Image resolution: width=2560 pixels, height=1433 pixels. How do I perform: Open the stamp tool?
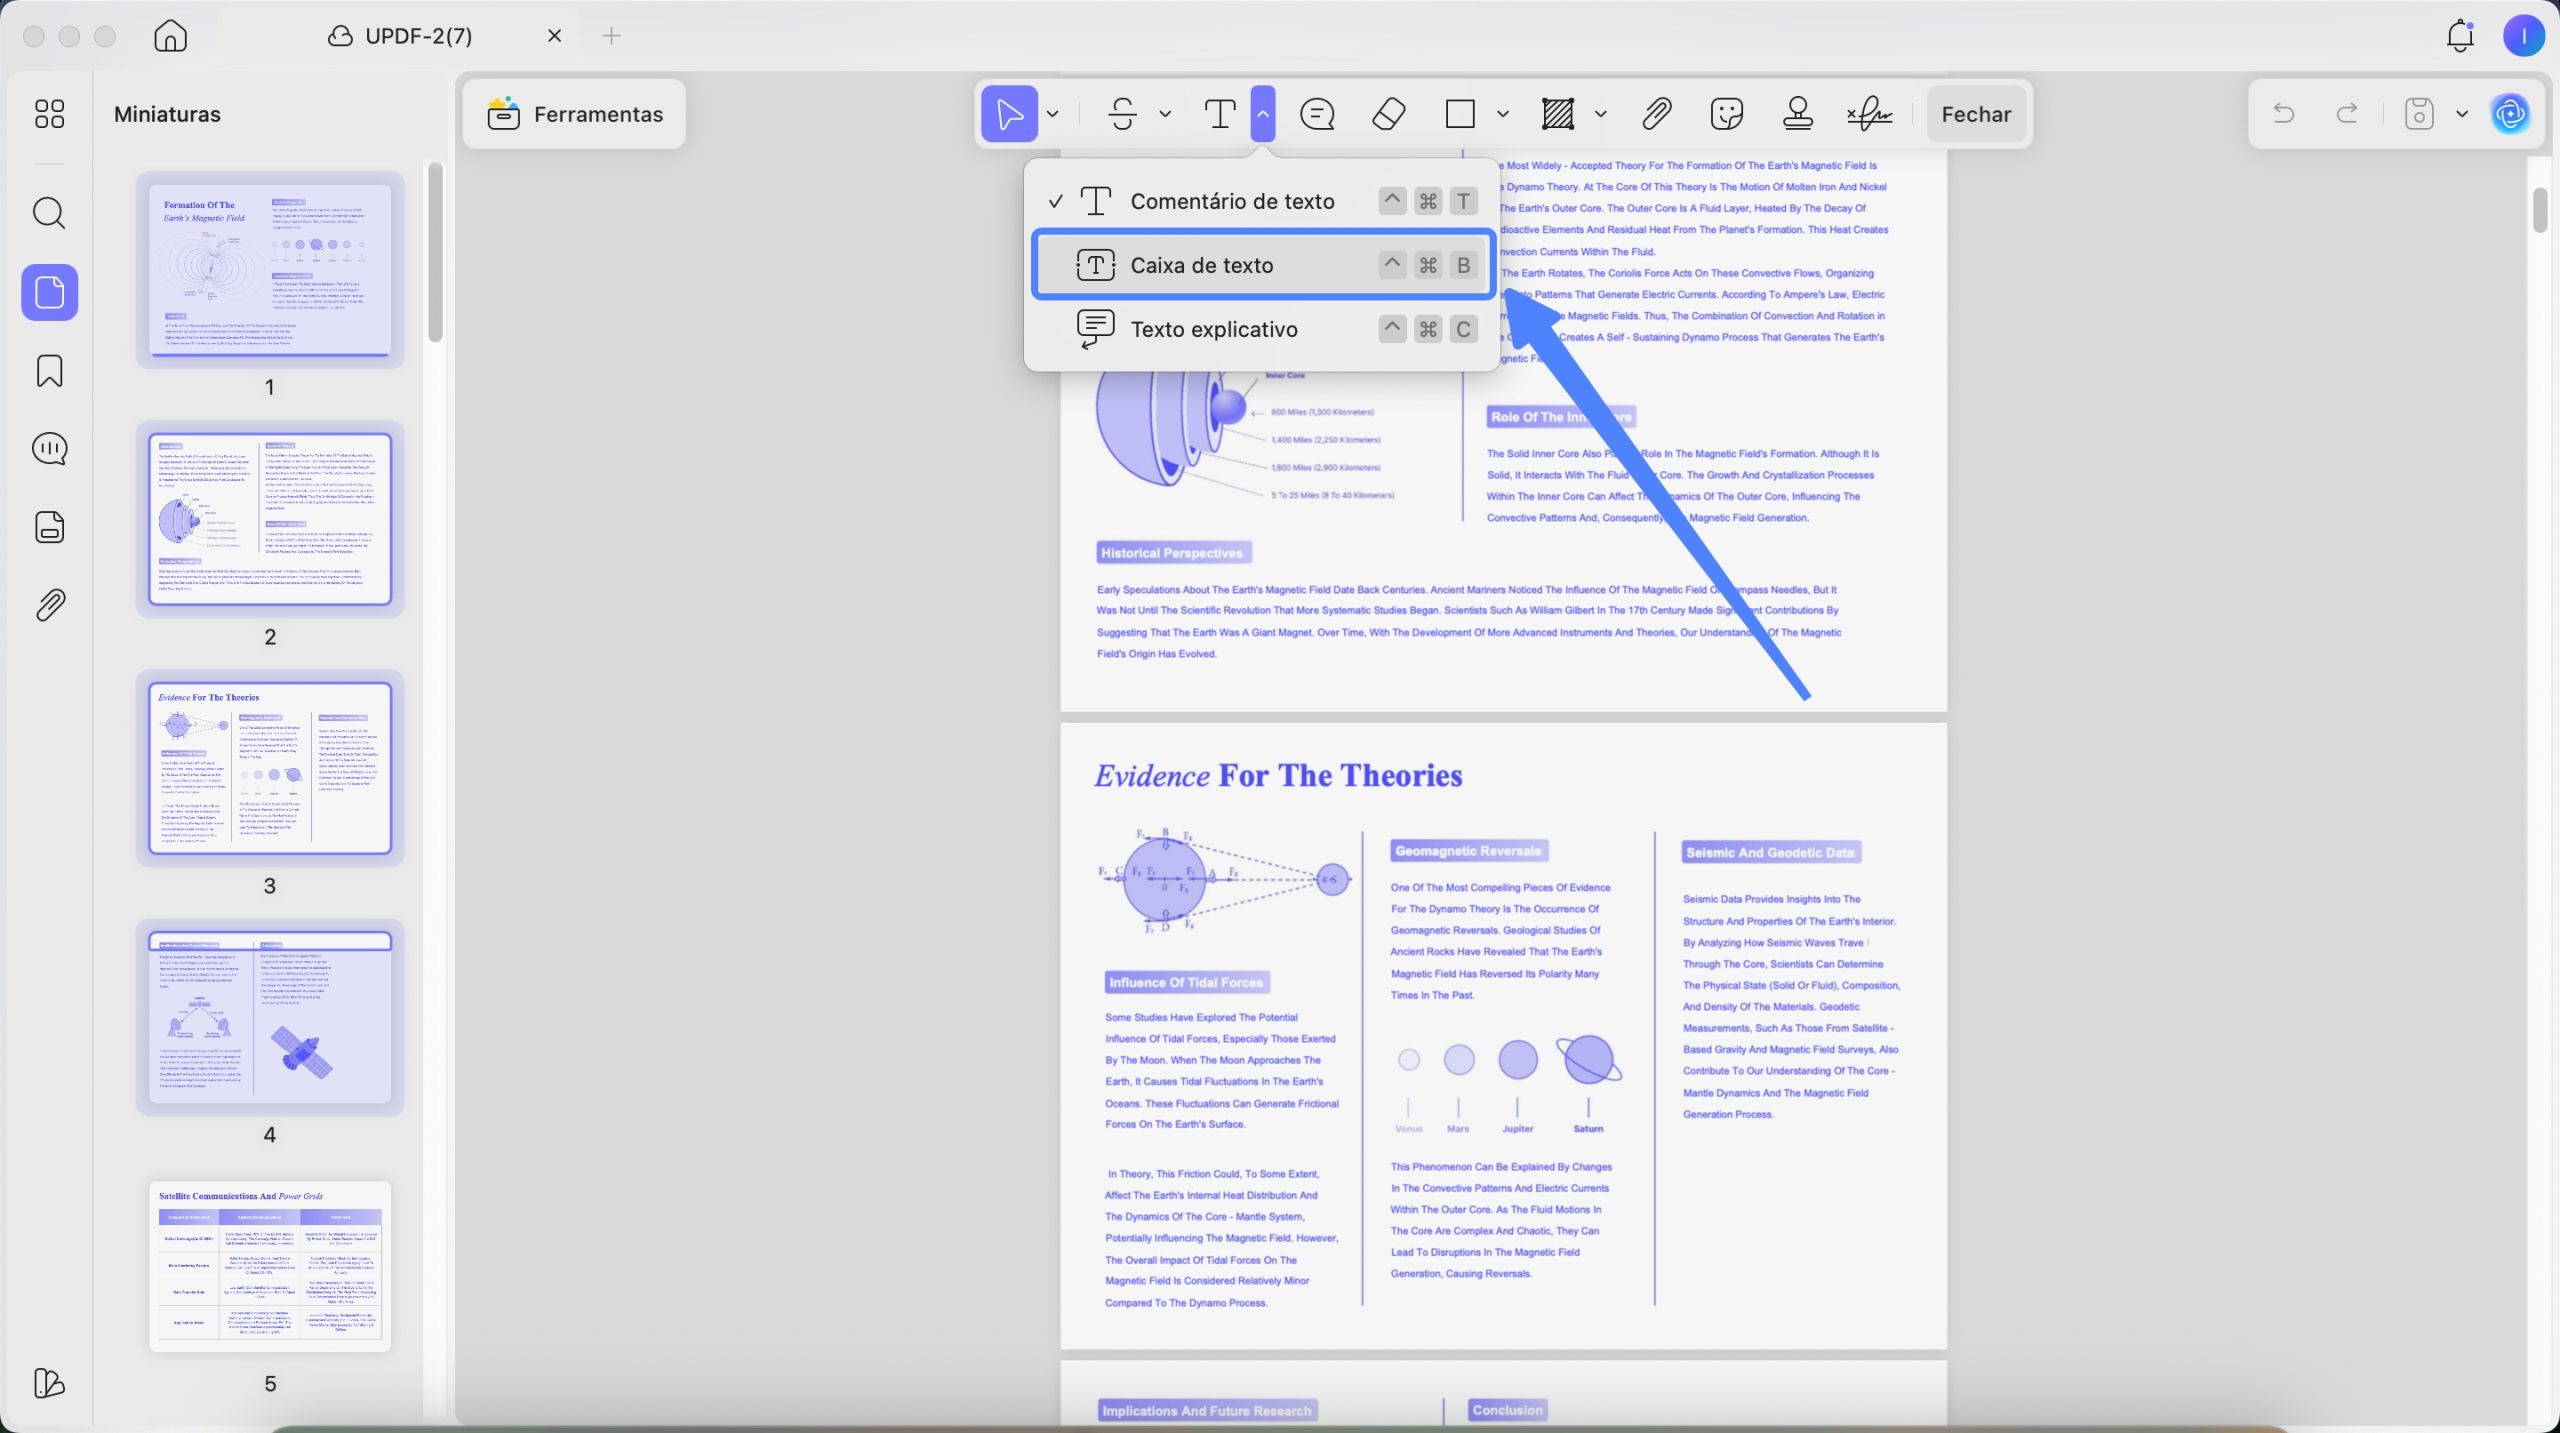click(x=1798, y=114)
